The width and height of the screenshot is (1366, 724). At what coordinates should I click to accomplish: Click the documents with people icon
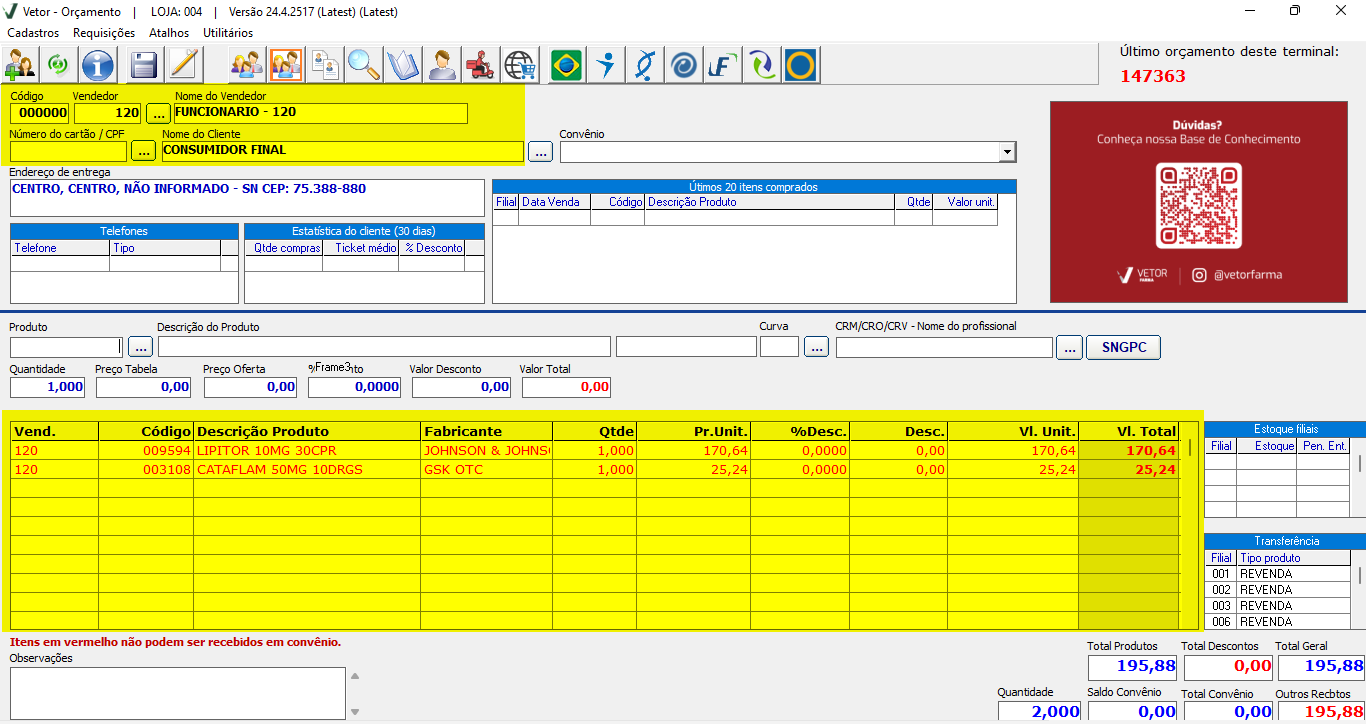tap(325, 65)
